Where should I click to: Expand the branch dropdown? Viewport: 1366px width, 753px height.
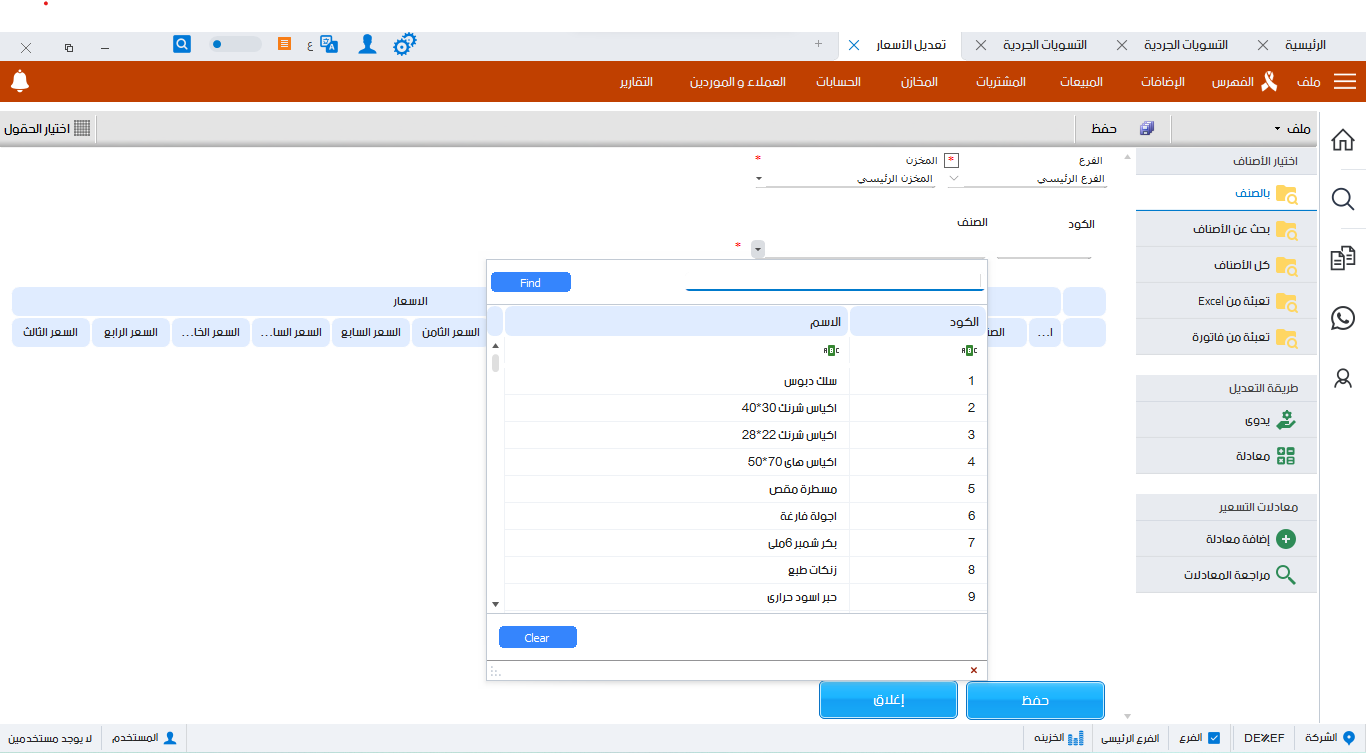coord(953,179)
